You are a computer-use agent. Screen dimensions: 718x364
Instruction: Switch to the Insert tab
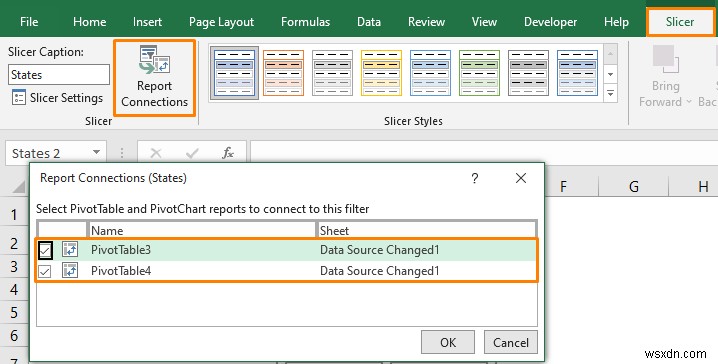147,22
